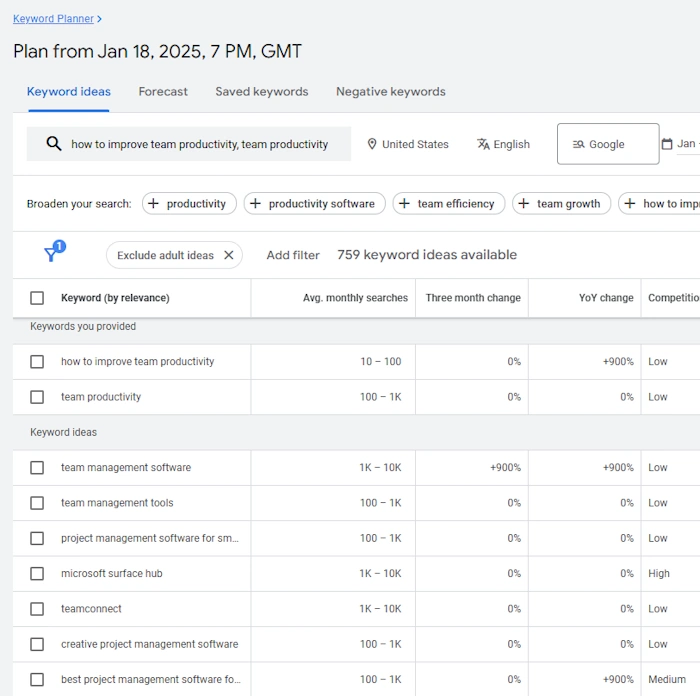Click 'team management software' keyword text
The width and height of the screenshot is (700, 696).
pos(126,467)
